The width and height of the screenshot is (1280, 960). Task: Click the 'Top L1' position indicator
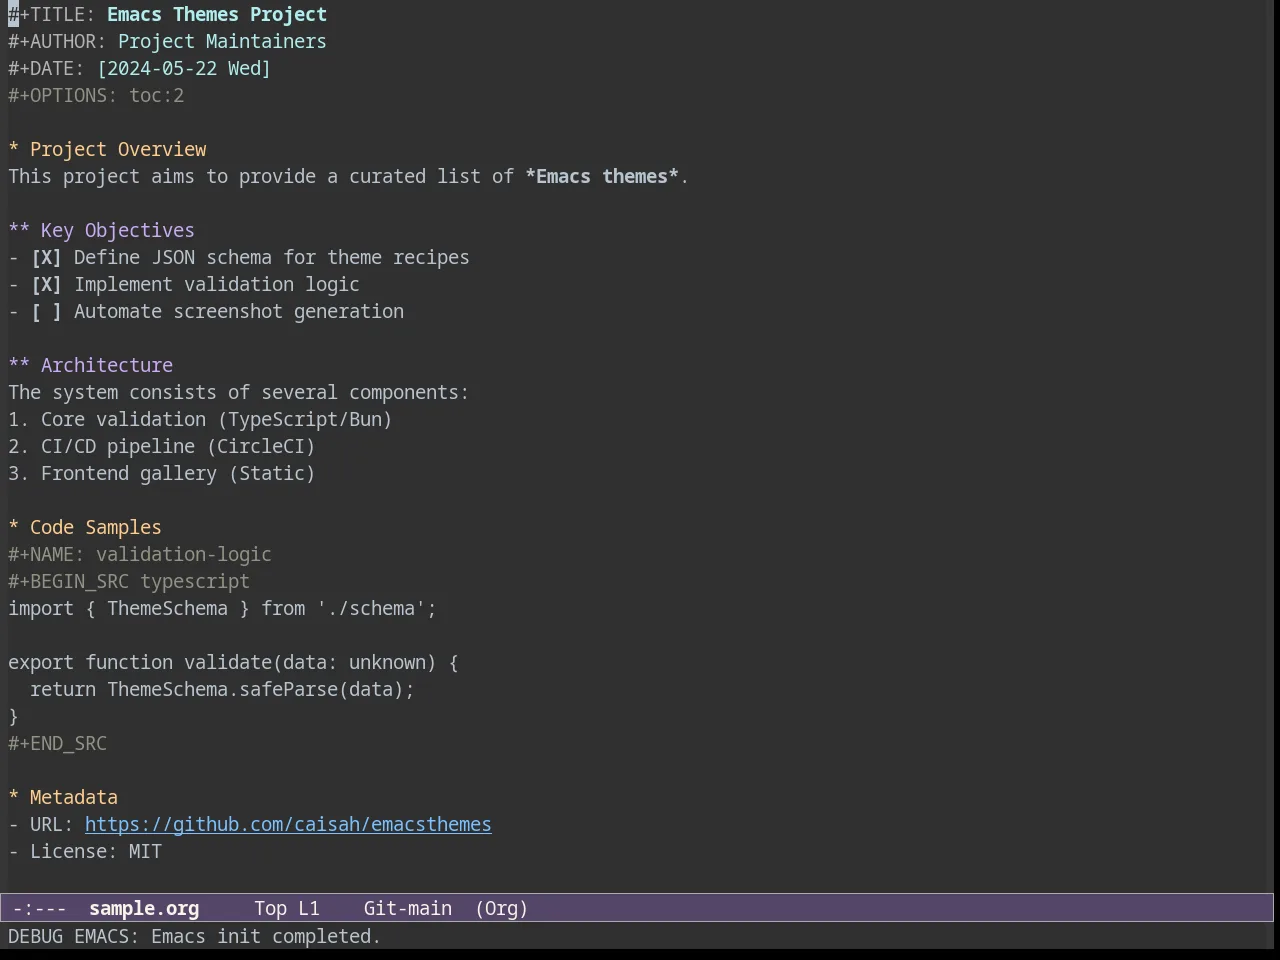point(287,909)
